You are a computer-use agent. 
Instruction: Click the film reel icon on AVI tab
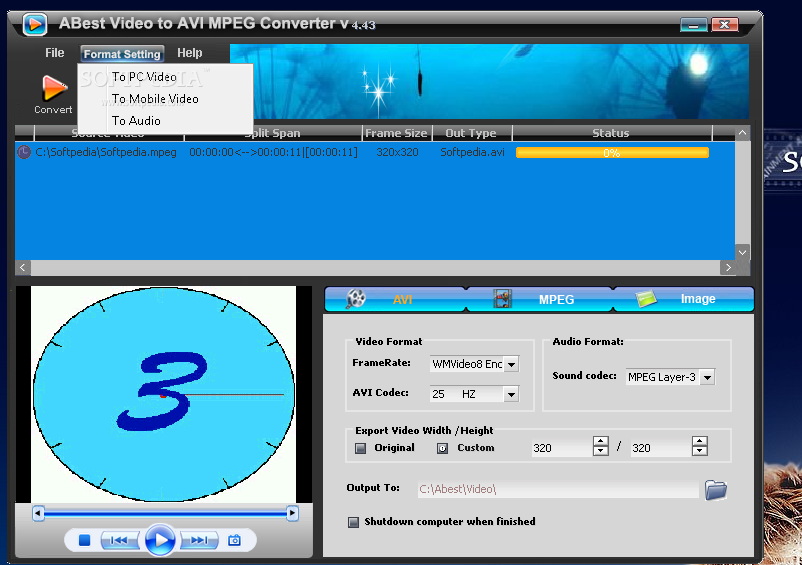tap(355, 299)
